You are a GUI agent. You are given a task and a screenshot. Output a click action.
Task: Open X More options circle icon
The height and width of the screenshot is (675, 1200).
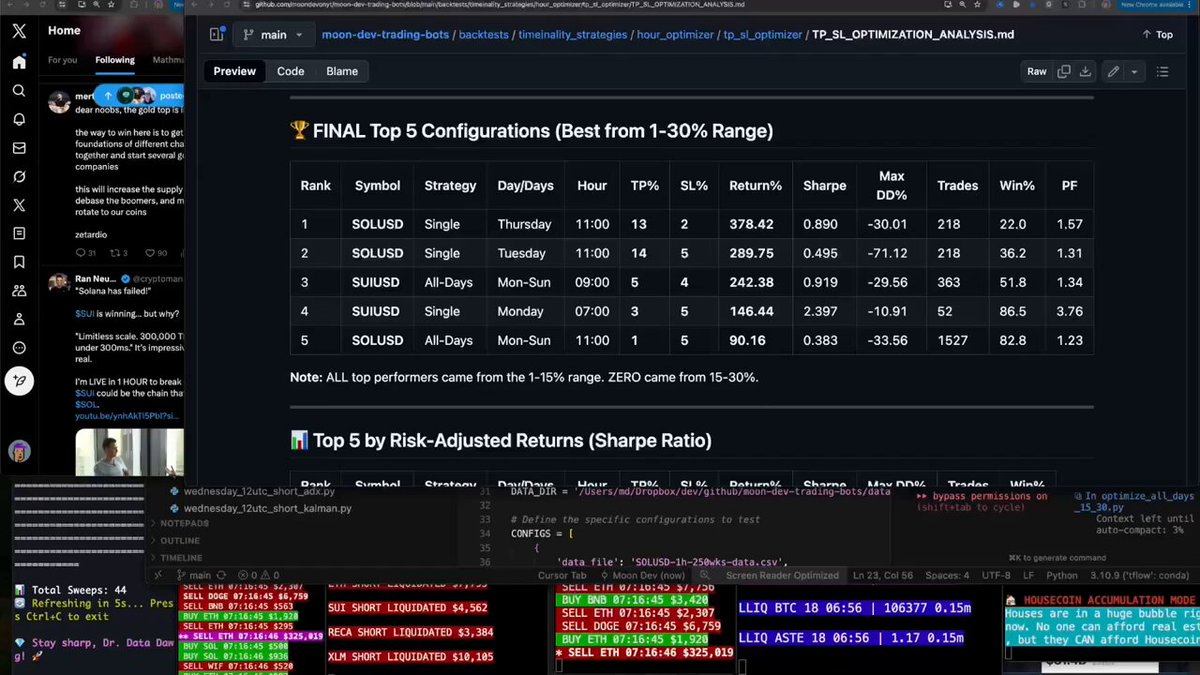(x=19, y=348)
